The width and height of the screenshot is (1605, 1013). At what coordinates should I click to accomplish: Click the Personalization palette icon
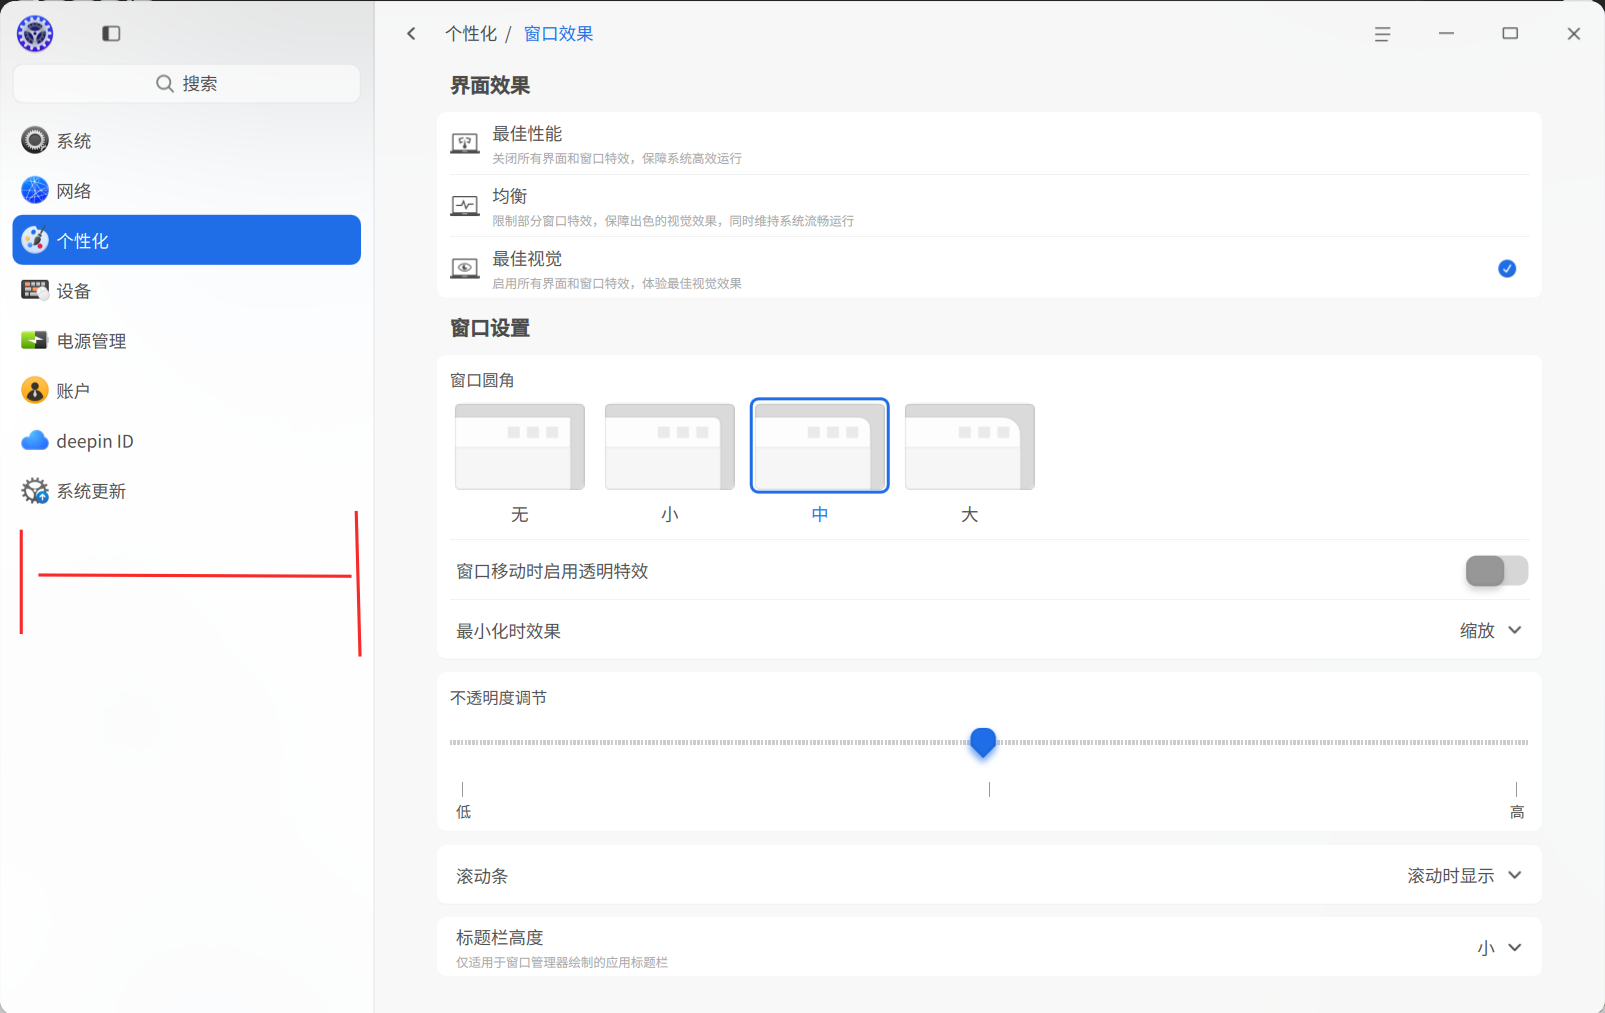point(35,240)
